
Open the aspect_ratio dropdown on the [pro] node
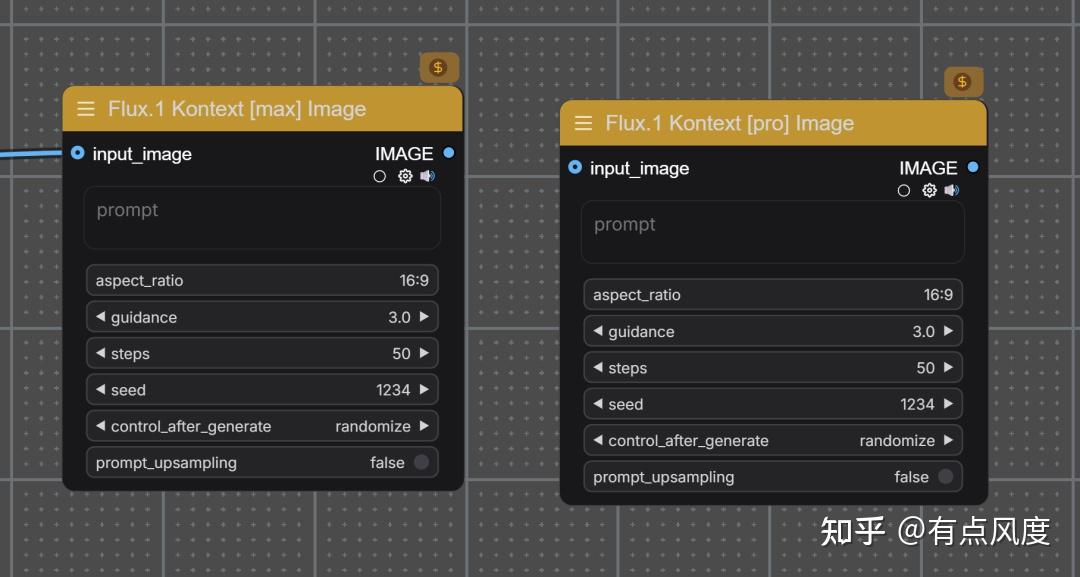773,295
